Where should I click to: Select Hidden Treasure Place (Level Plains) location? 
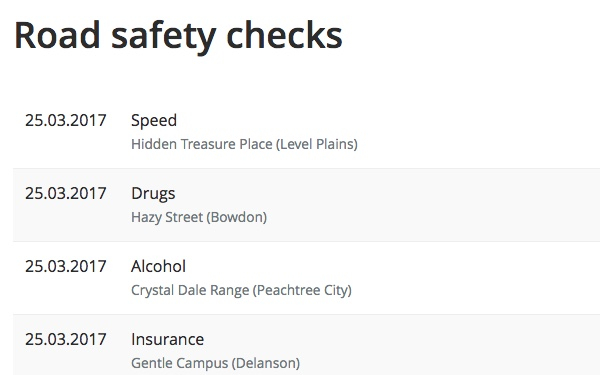click(244, 144)
